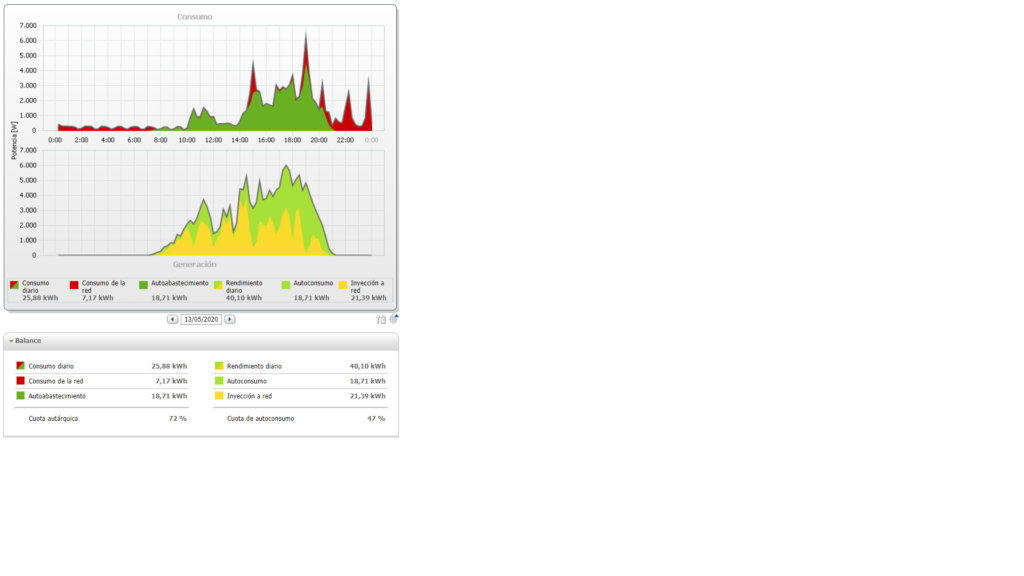Go to the next day arrow
Viewport: 1024px width, 576px height.
[x=230, y=319]
